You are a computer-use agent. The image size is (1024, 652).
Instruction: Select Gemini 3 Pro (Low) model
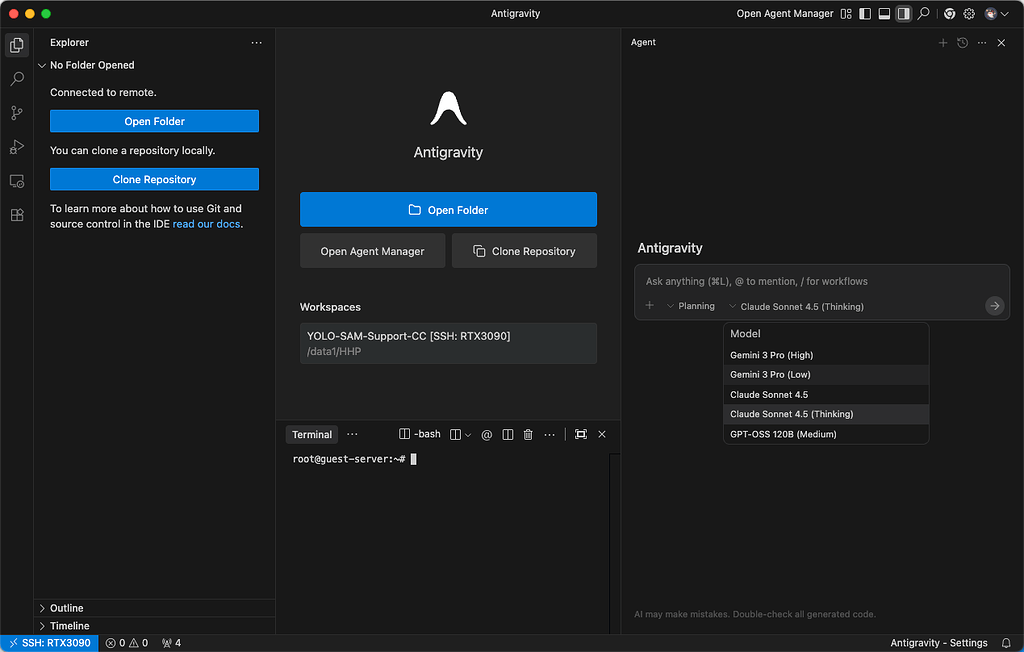click(x=825, y=375)
